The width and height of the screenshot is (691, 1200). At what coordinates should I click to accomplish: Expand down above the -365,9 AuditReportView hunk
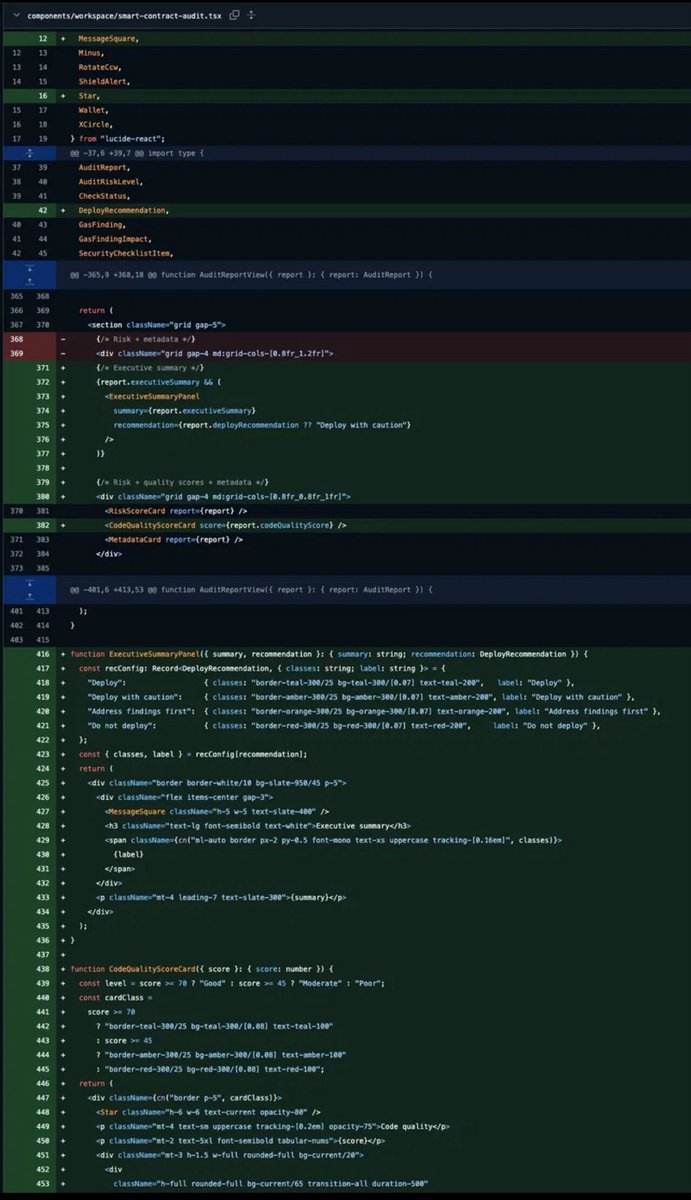tap(28, 268)
